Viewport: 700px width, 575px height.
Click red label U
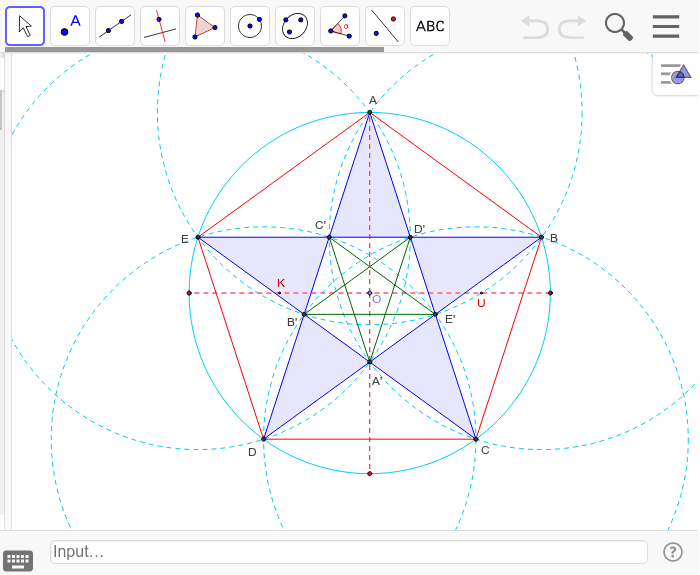481,303
